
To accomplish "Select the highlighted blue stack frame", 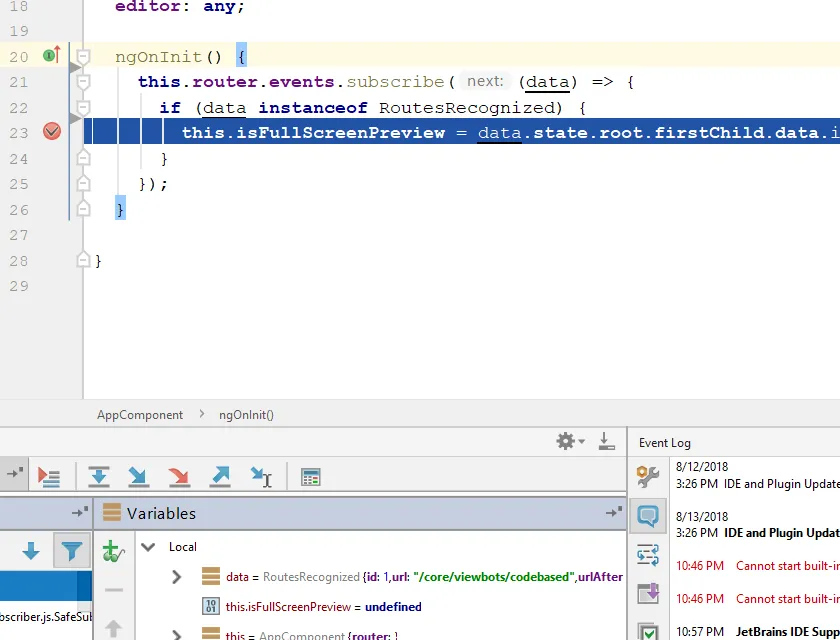I will tap(46, 586).
